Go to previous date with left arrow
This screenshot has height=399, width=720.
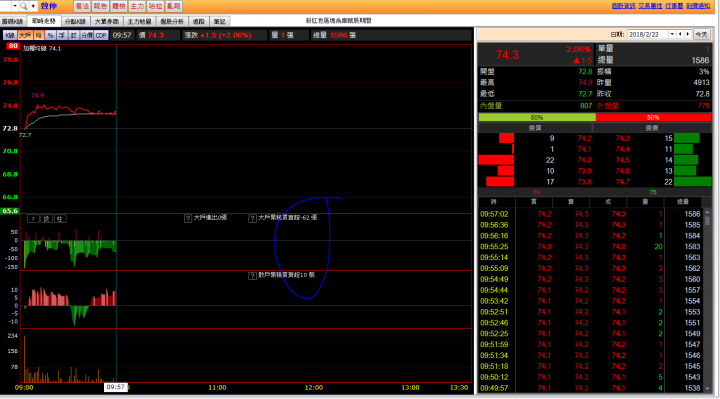681,34
